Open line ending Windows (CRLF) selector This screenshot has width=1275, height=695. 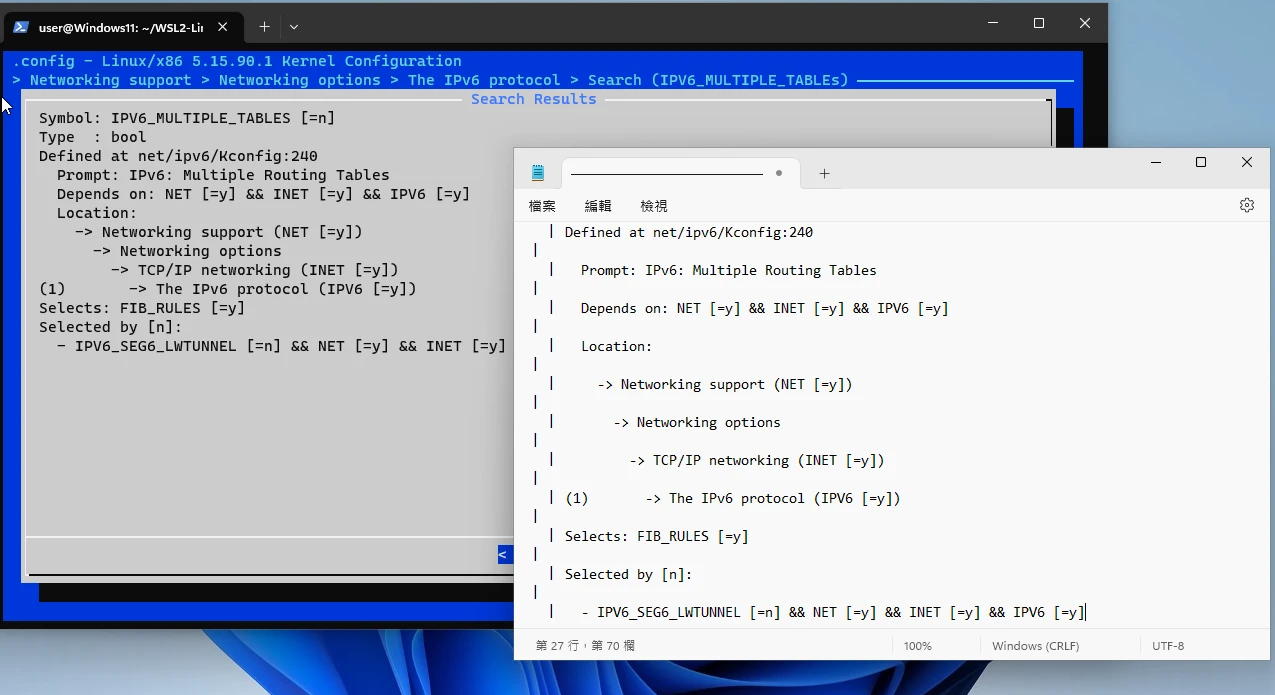(x=1035, y=646)
